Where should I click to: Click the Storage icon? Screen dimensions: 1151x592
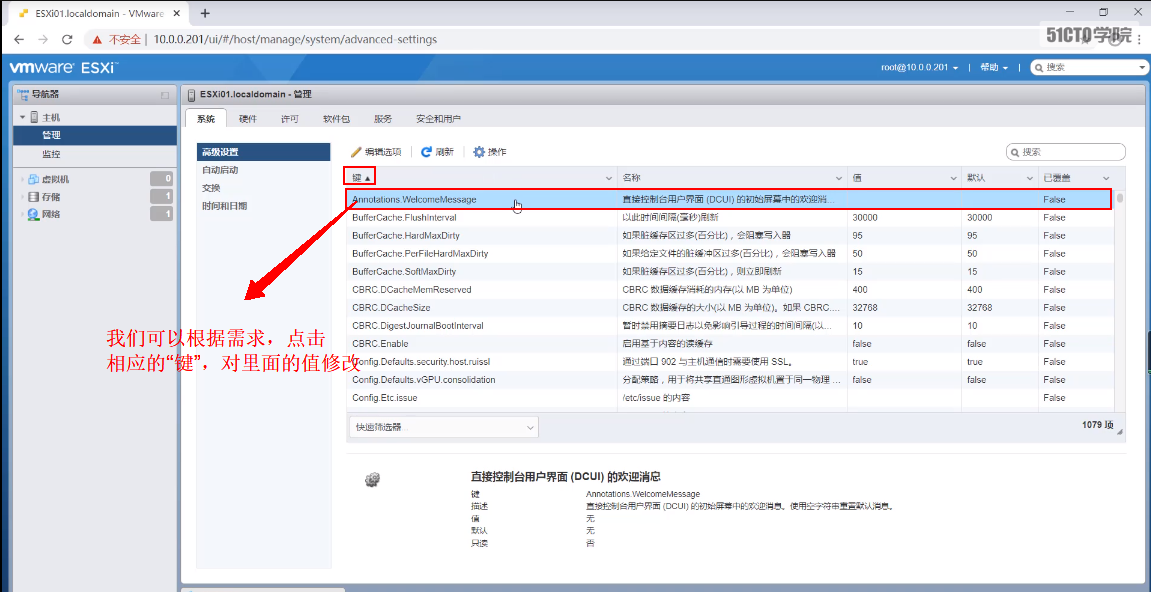[x=34, y=197]
